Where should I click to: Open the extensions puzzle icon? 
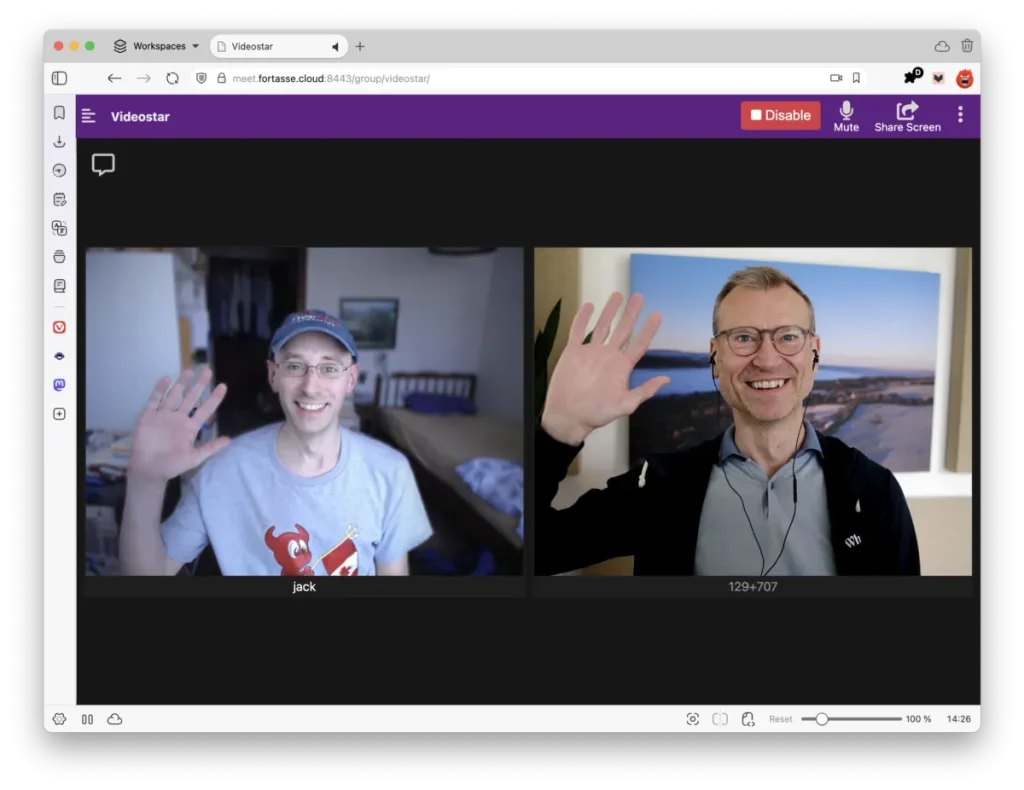pos(911,78)
